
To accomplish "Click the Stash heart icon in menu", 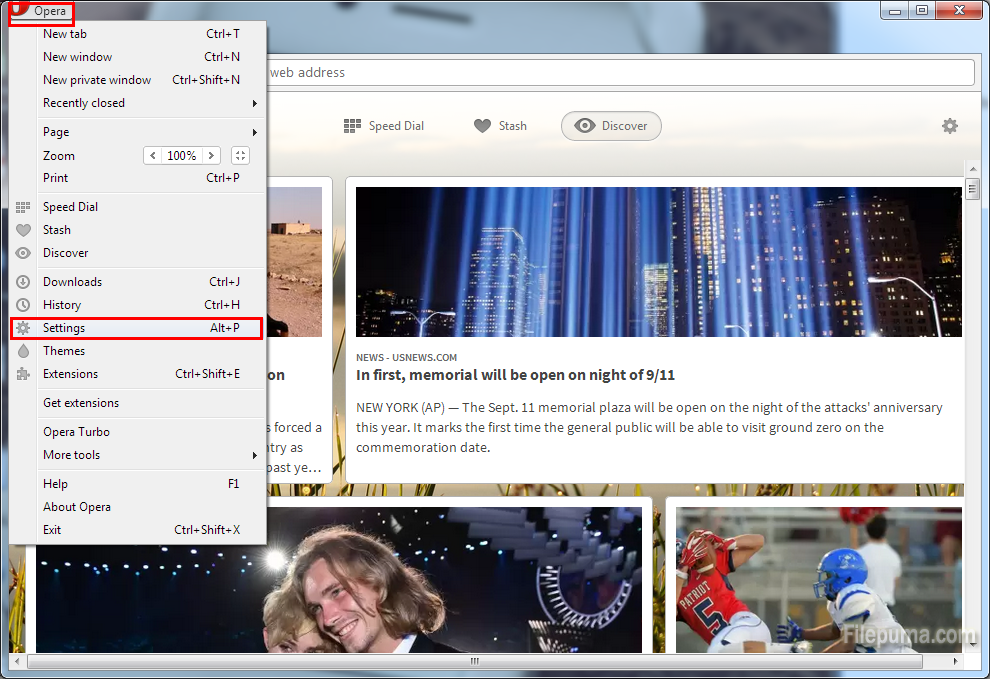I will tap(23, 230).
